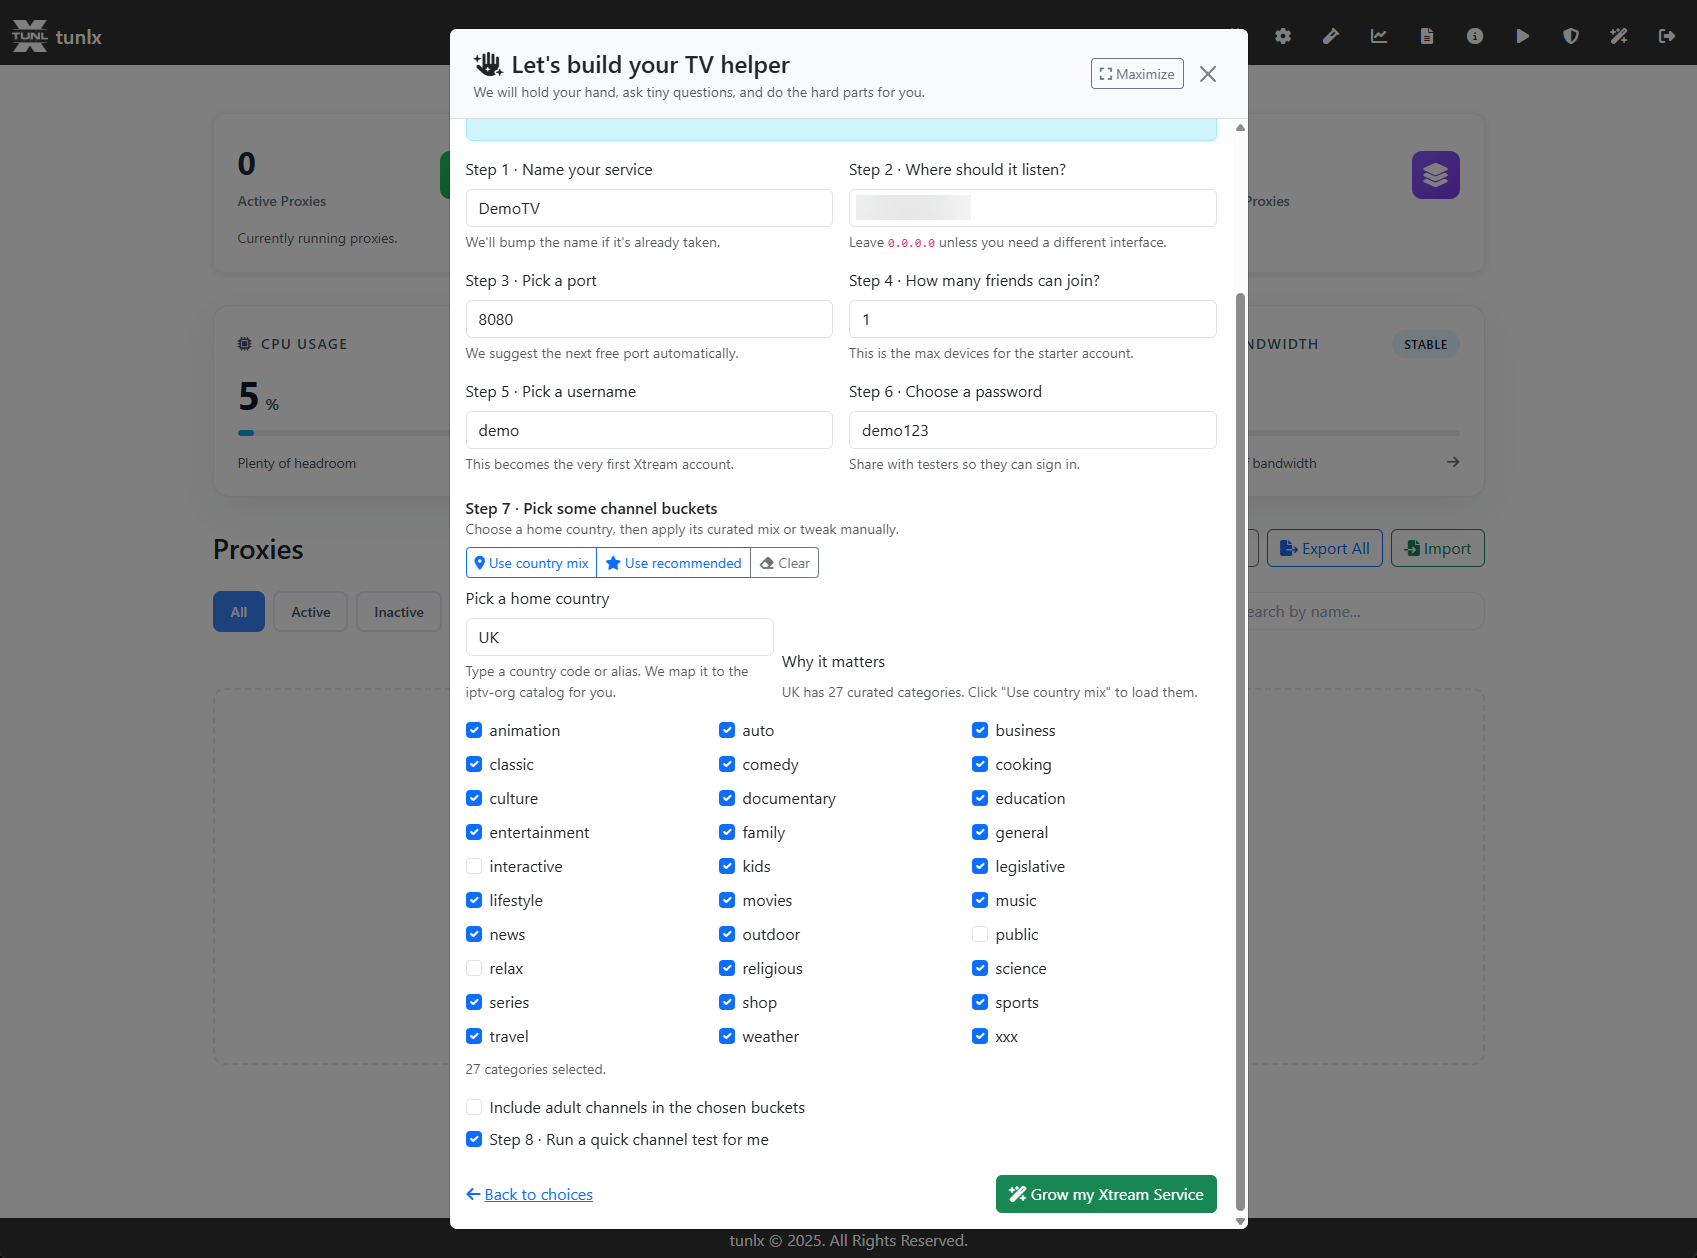Switch to the Inactive proxies tab
This screenshot has height=1258, width=1697.
coord(398,611)
